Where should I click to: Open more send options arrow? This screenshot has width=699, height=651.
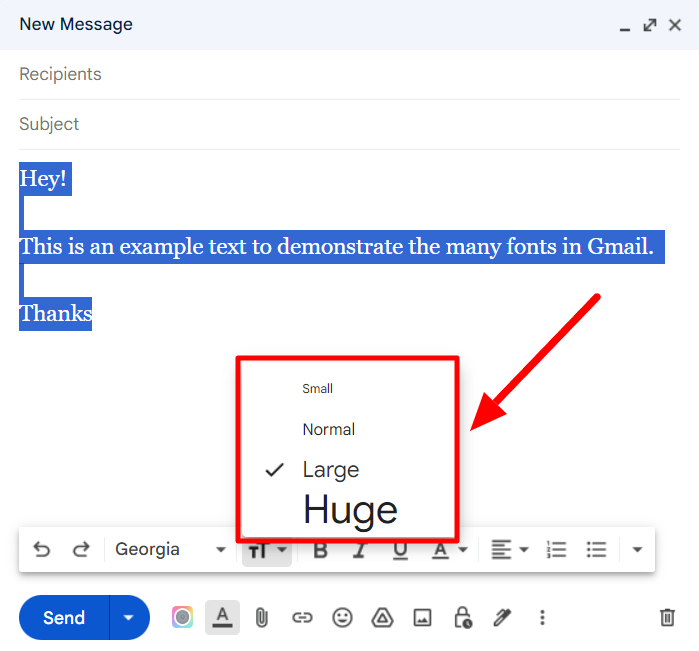point(129,618)
